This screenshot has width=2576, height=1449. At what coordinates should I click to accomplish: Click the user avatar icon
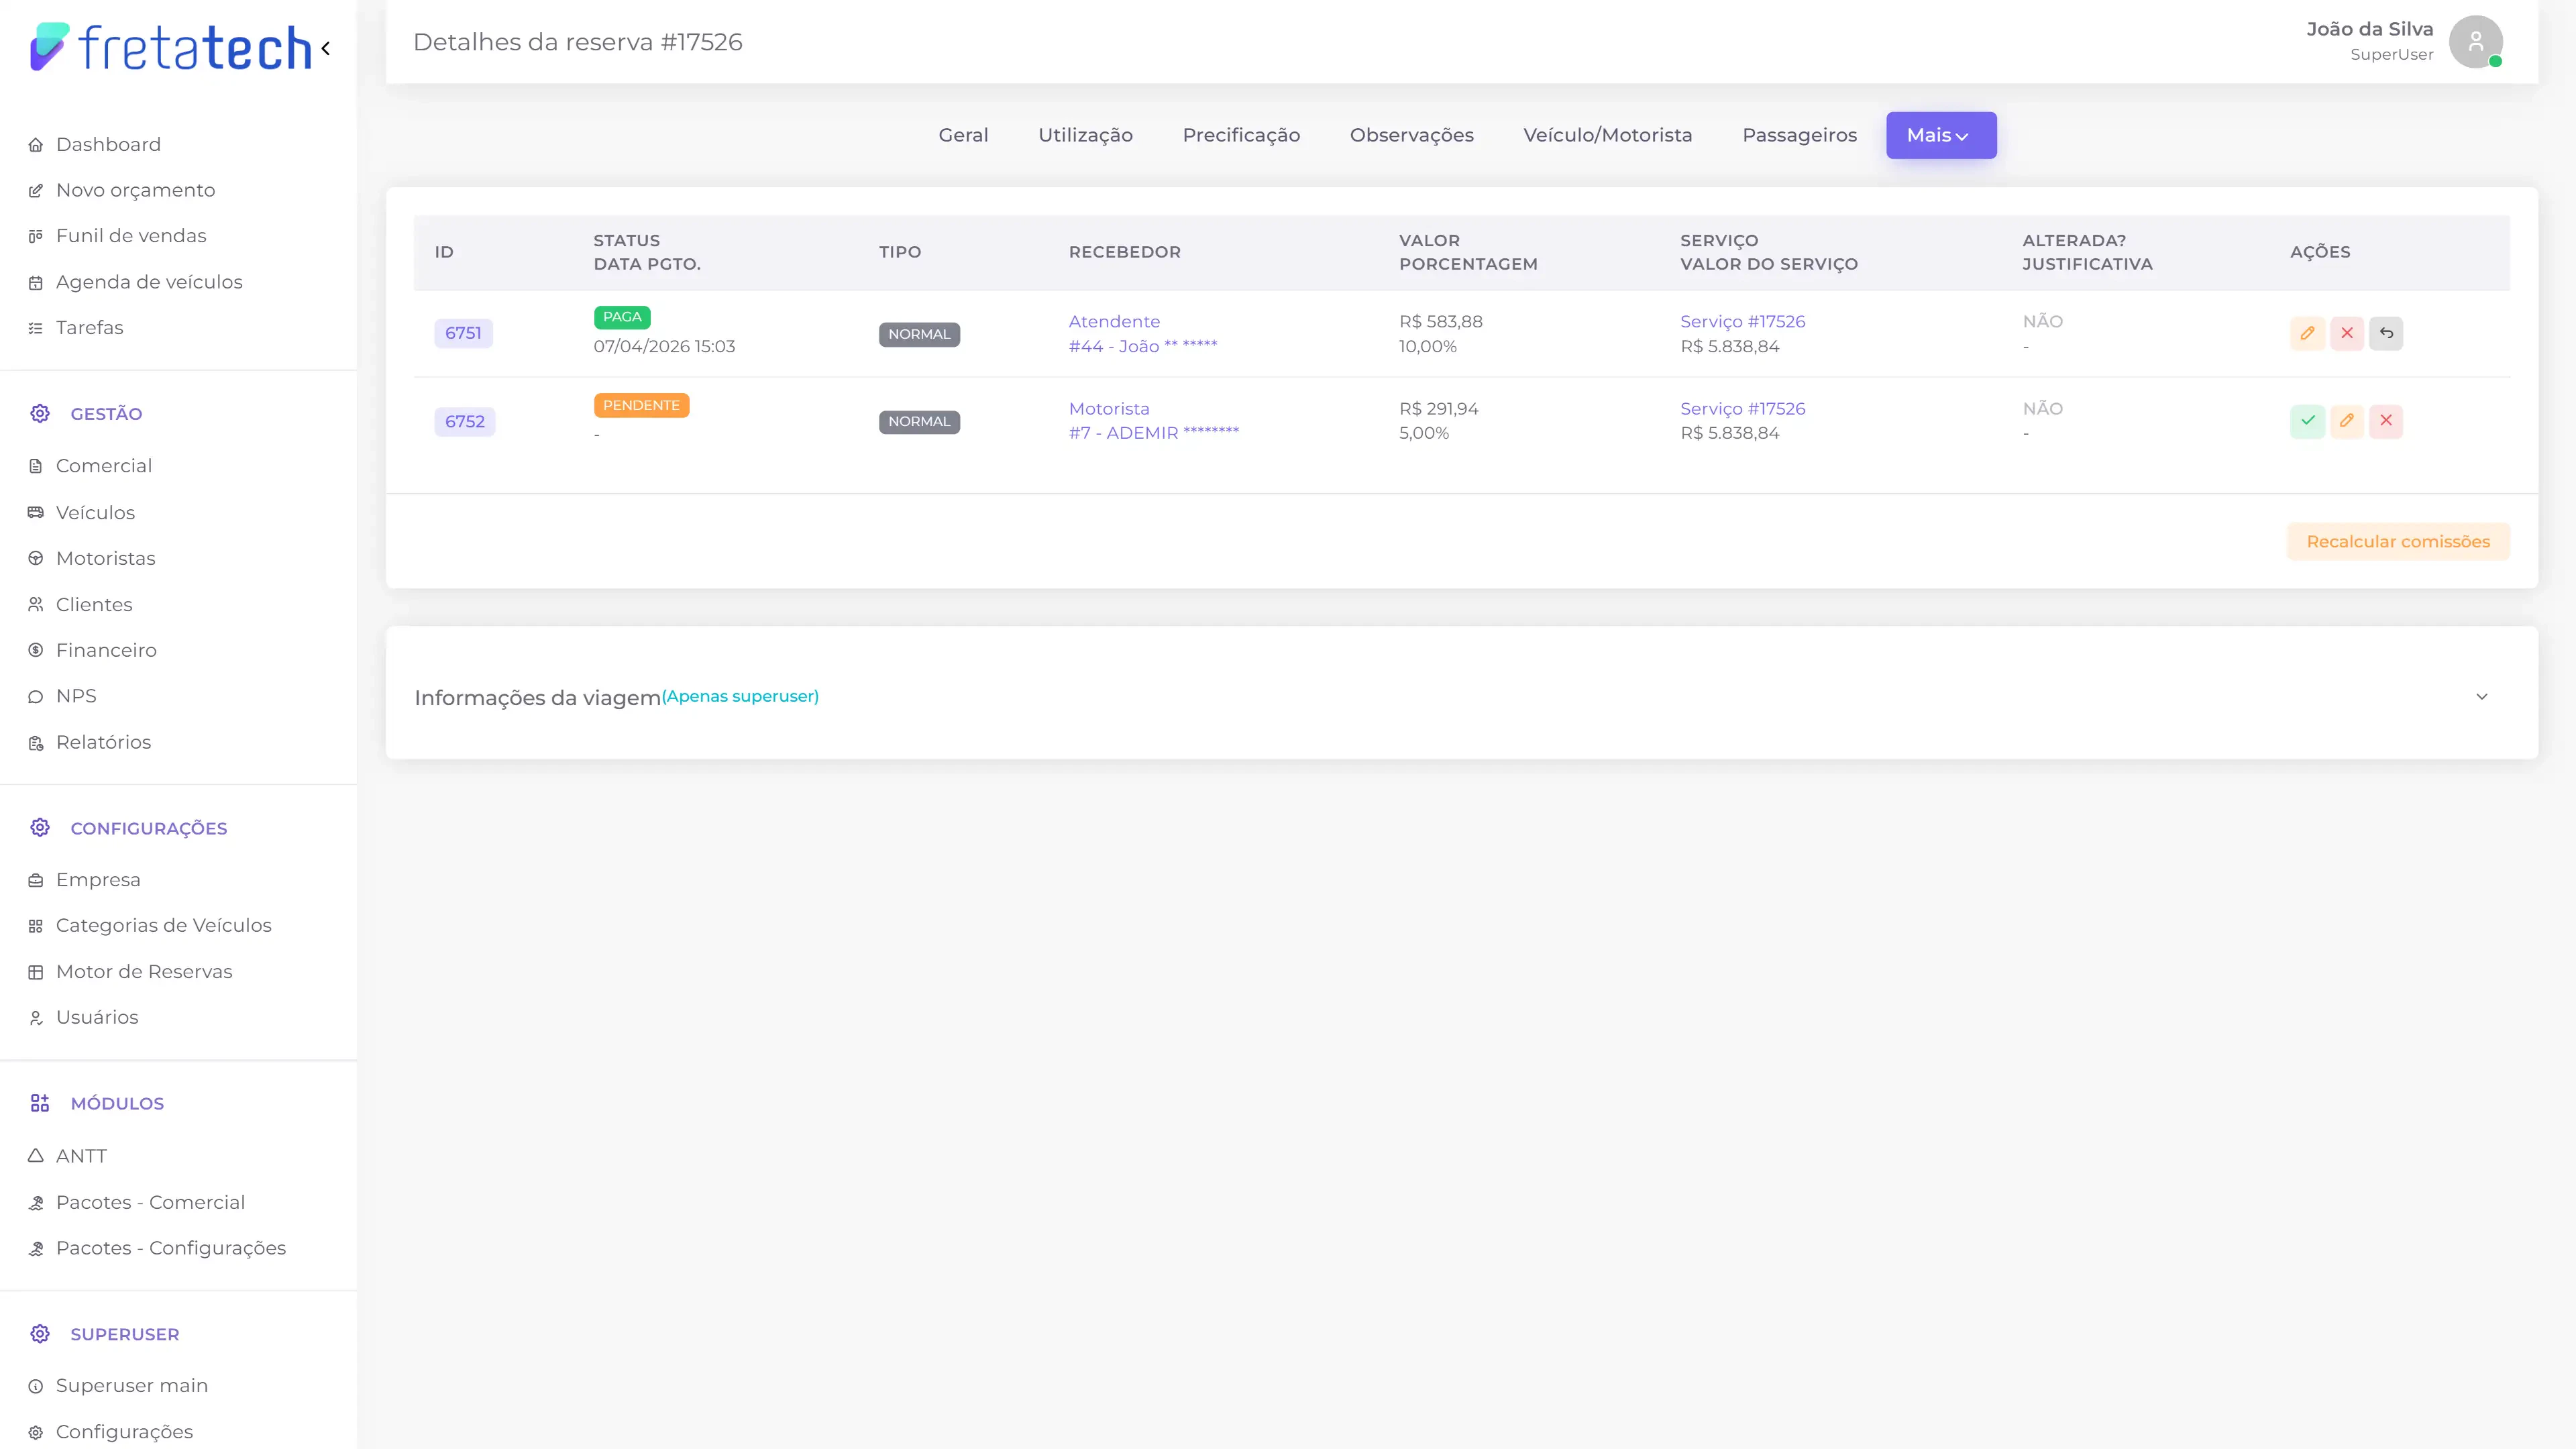click(2476, 42)
